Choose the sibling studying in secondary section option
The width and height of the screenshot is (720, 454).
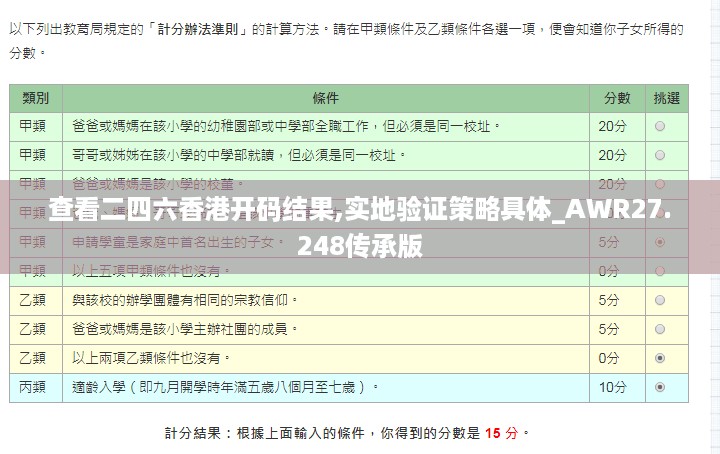click(x=660, y=156)
